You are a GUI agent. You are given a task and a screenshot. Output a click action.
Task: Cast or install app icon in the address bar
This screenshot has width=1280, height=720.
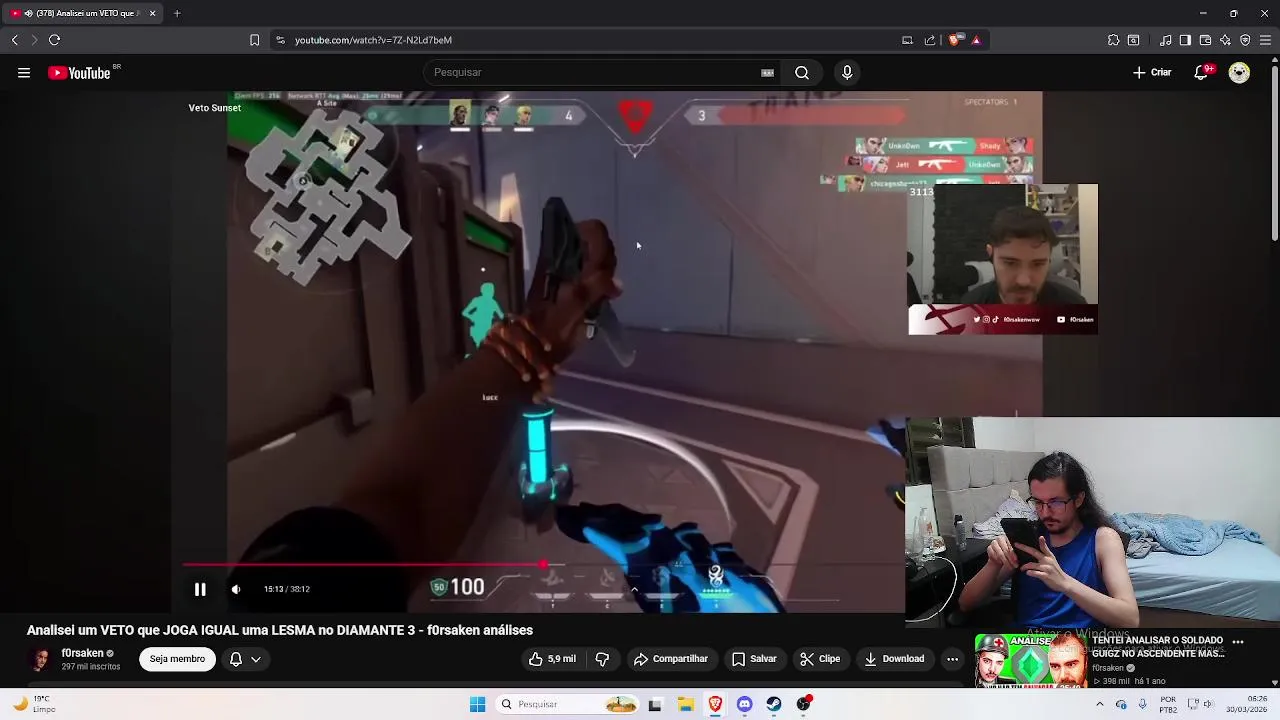(x=907, y=40)
